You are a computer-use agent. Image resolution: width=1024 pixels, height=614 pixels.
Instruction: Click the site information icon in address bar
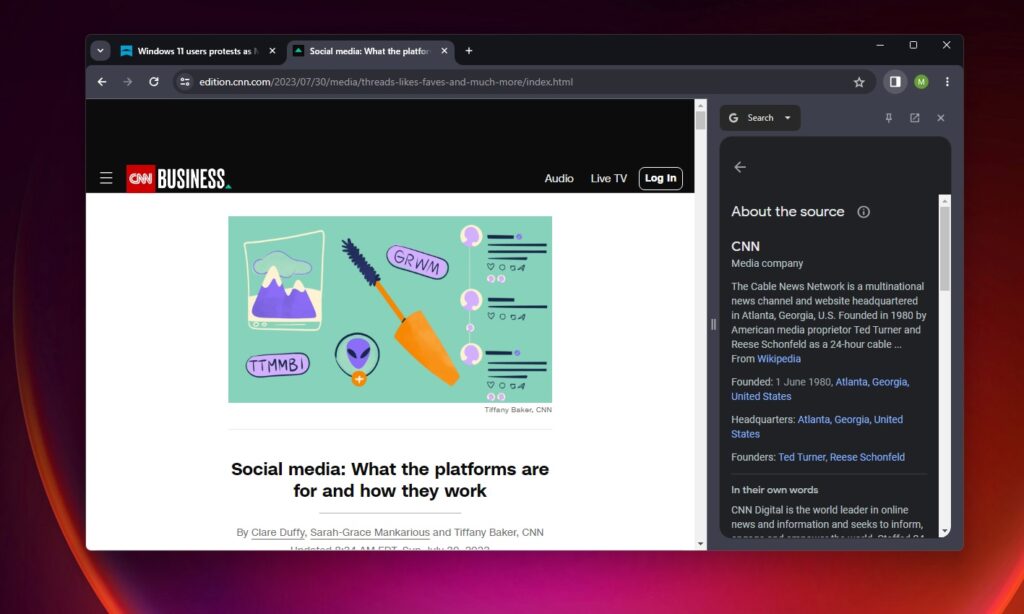click(x=185, y=82)
